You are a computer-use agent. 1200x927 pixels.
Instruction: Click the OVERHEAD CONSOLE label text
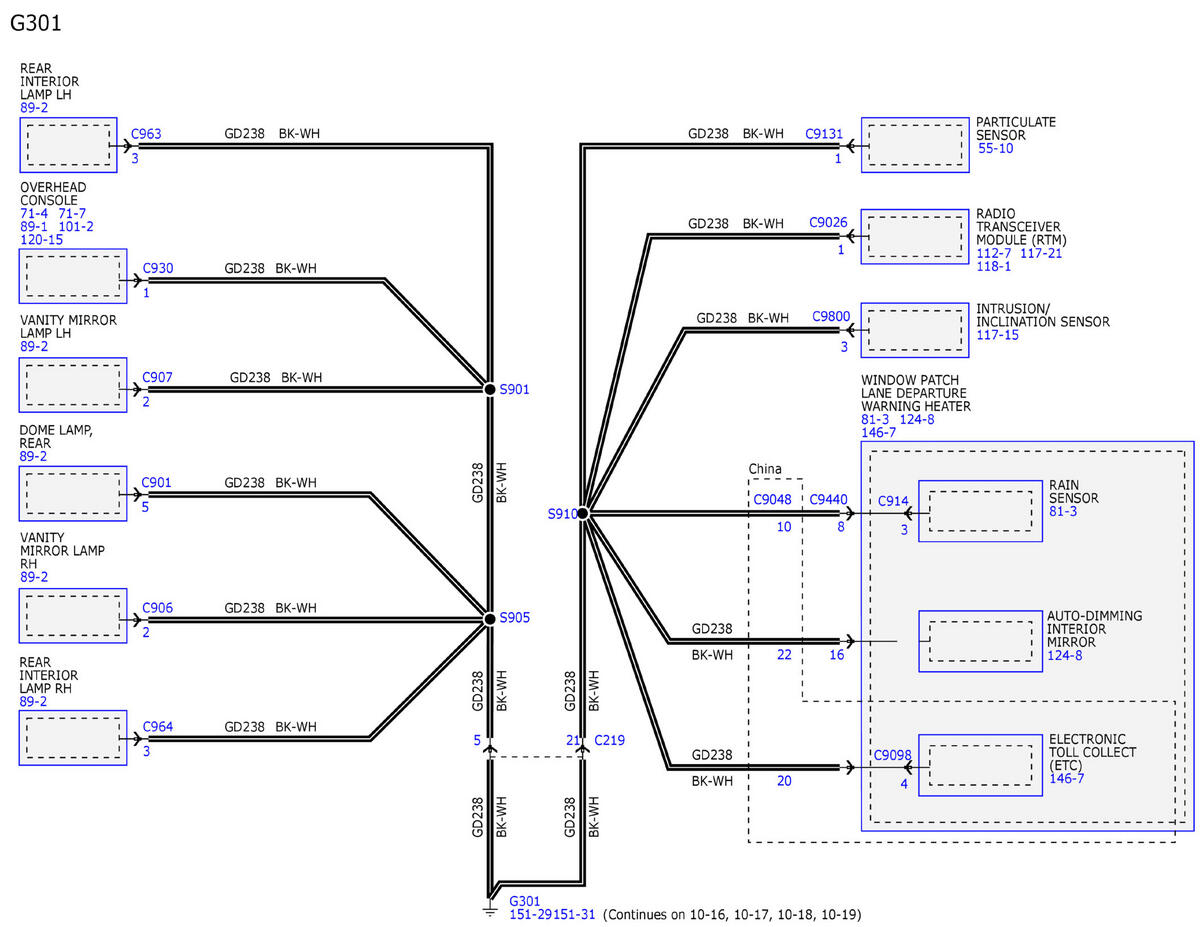[x=53, y=194]
